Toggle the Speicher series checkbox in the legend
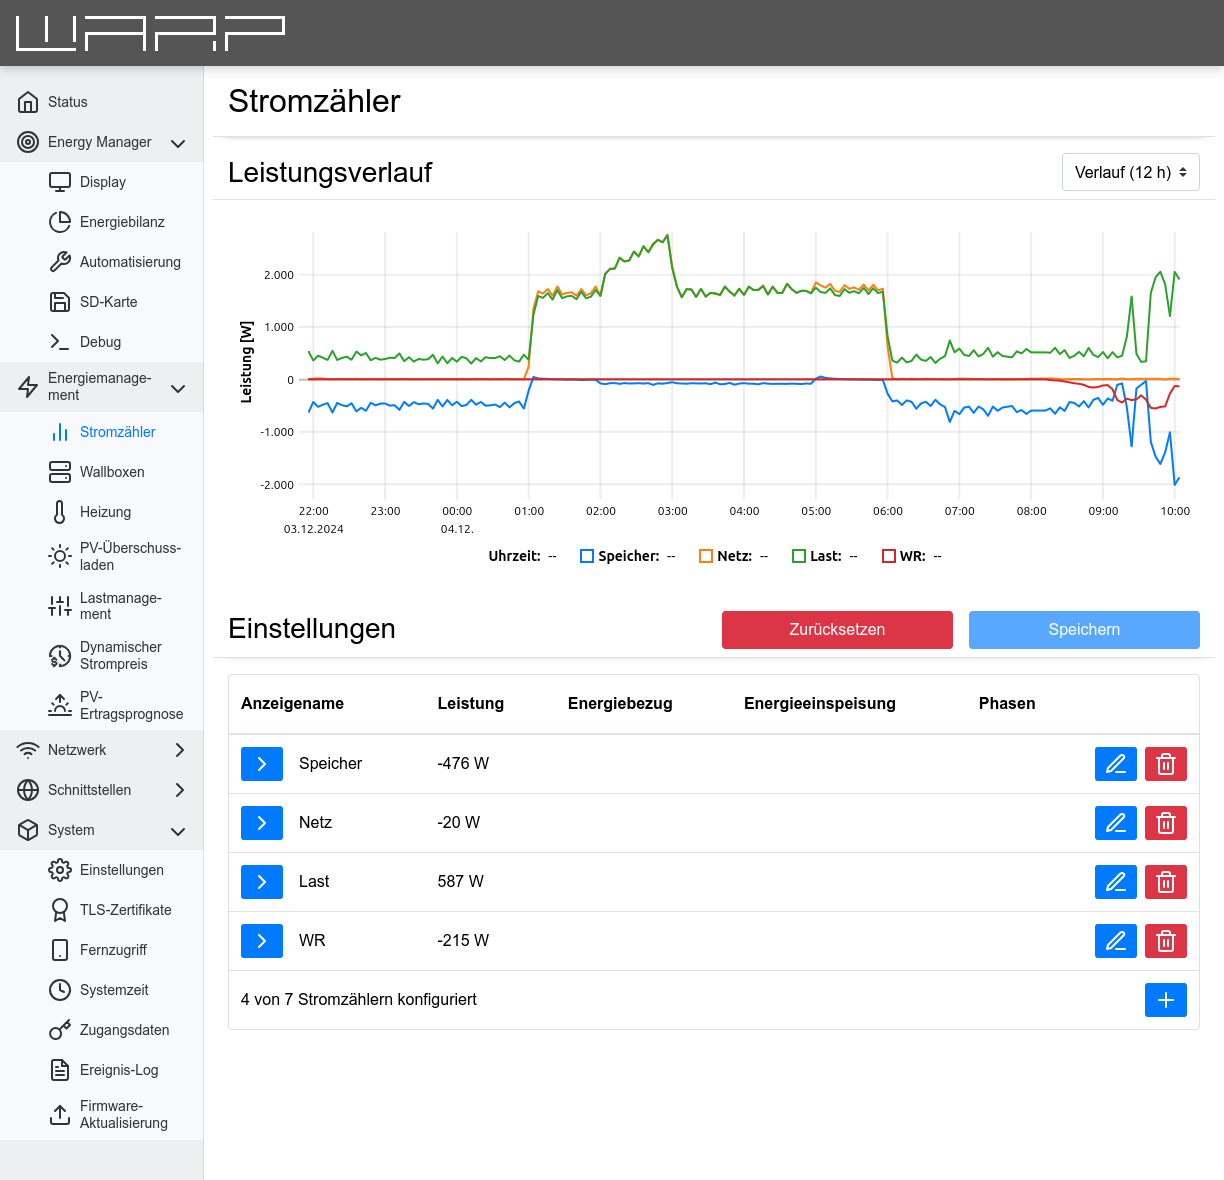1224x1180 pixels. (586, 555)
